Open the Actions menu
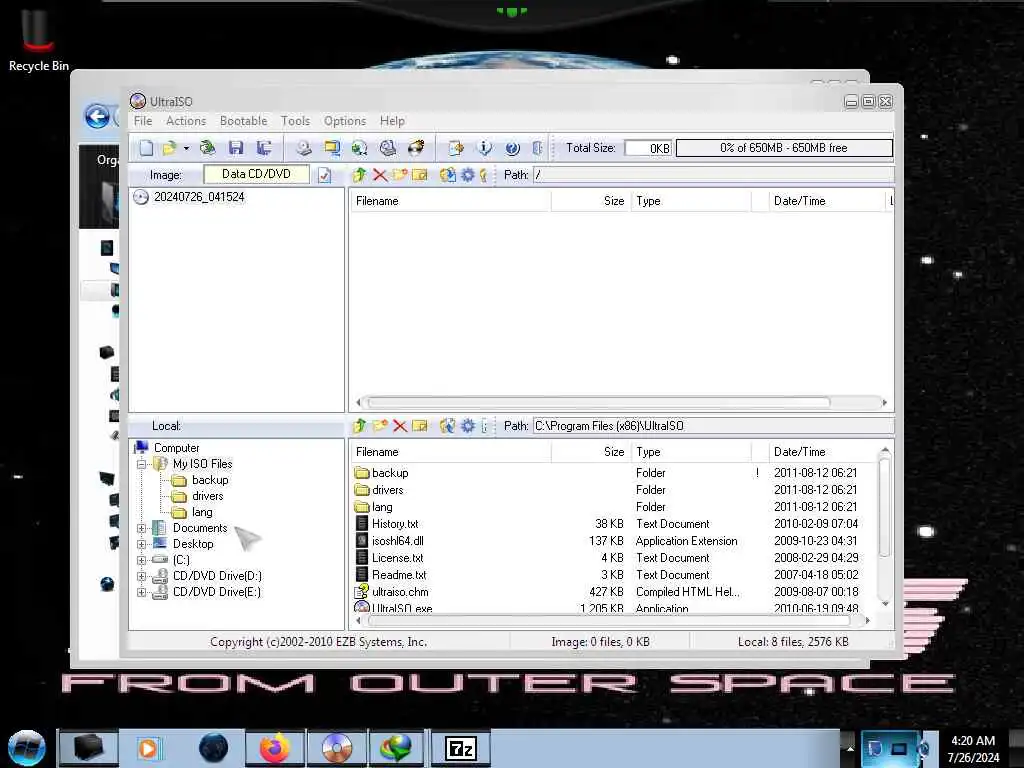This screenshot has width=1024, height=768. 185,121
